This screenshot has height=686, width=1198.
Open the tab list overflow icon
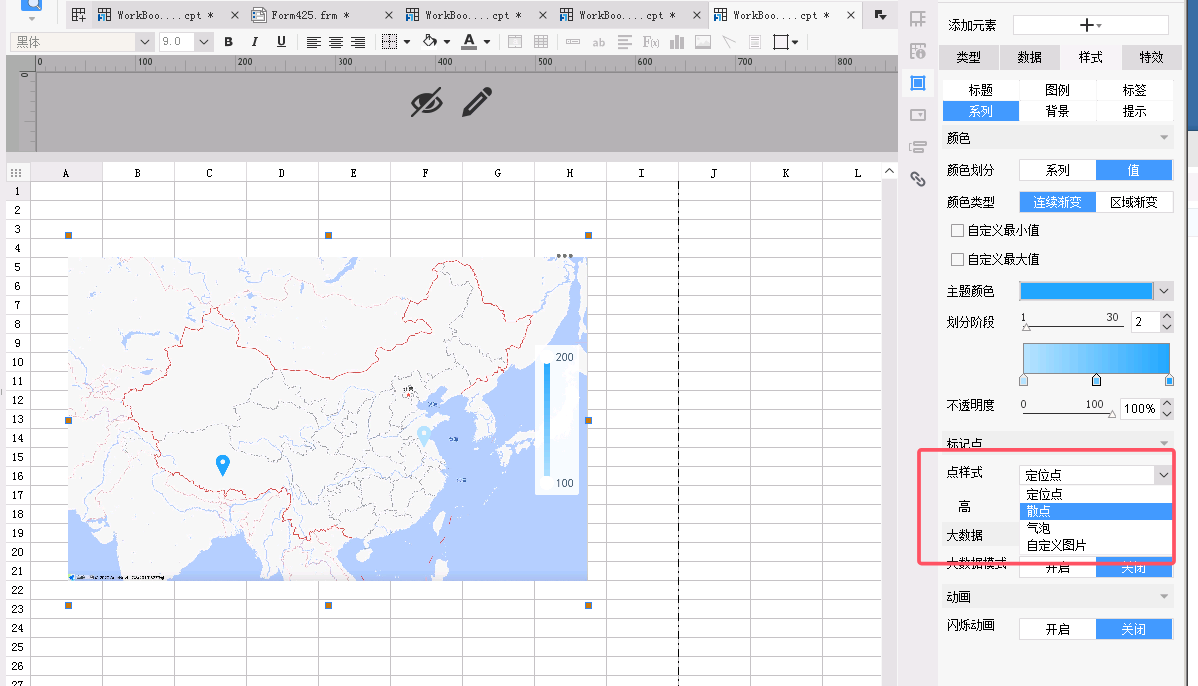click(880, 15)
